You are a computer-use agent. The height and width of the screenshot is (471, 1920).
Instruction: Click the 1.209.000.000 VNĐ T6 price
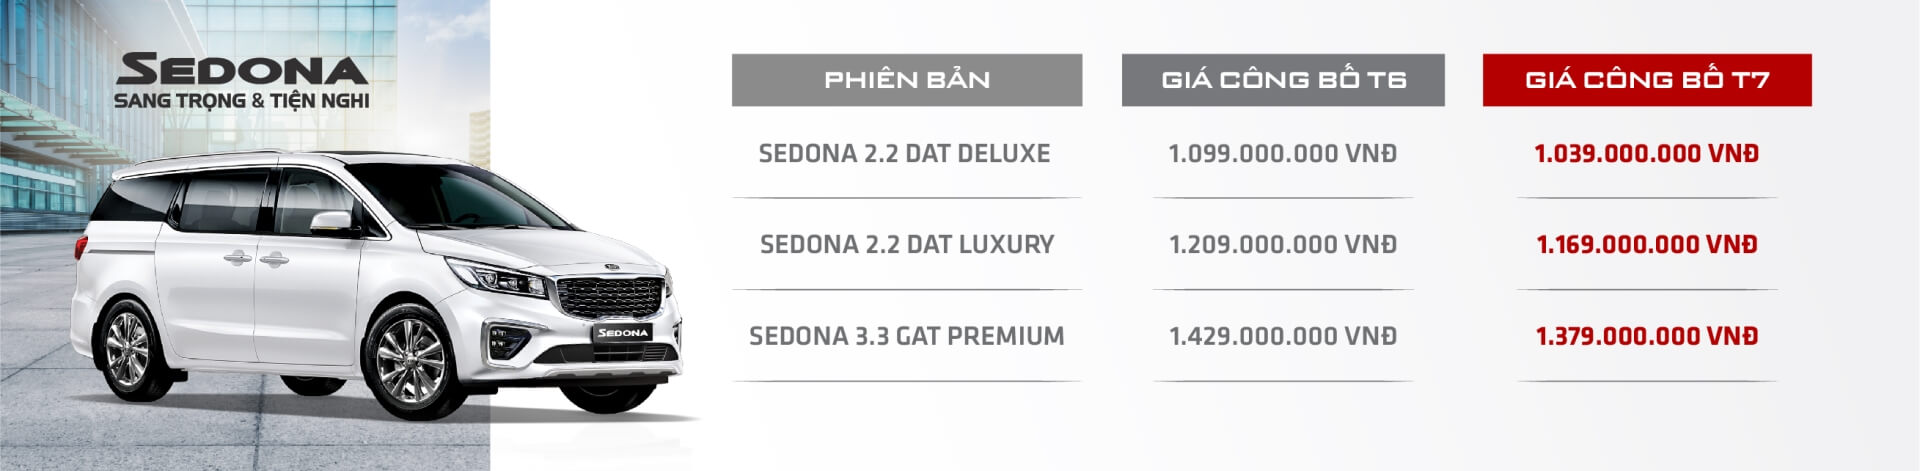[x=1282, y=245]
